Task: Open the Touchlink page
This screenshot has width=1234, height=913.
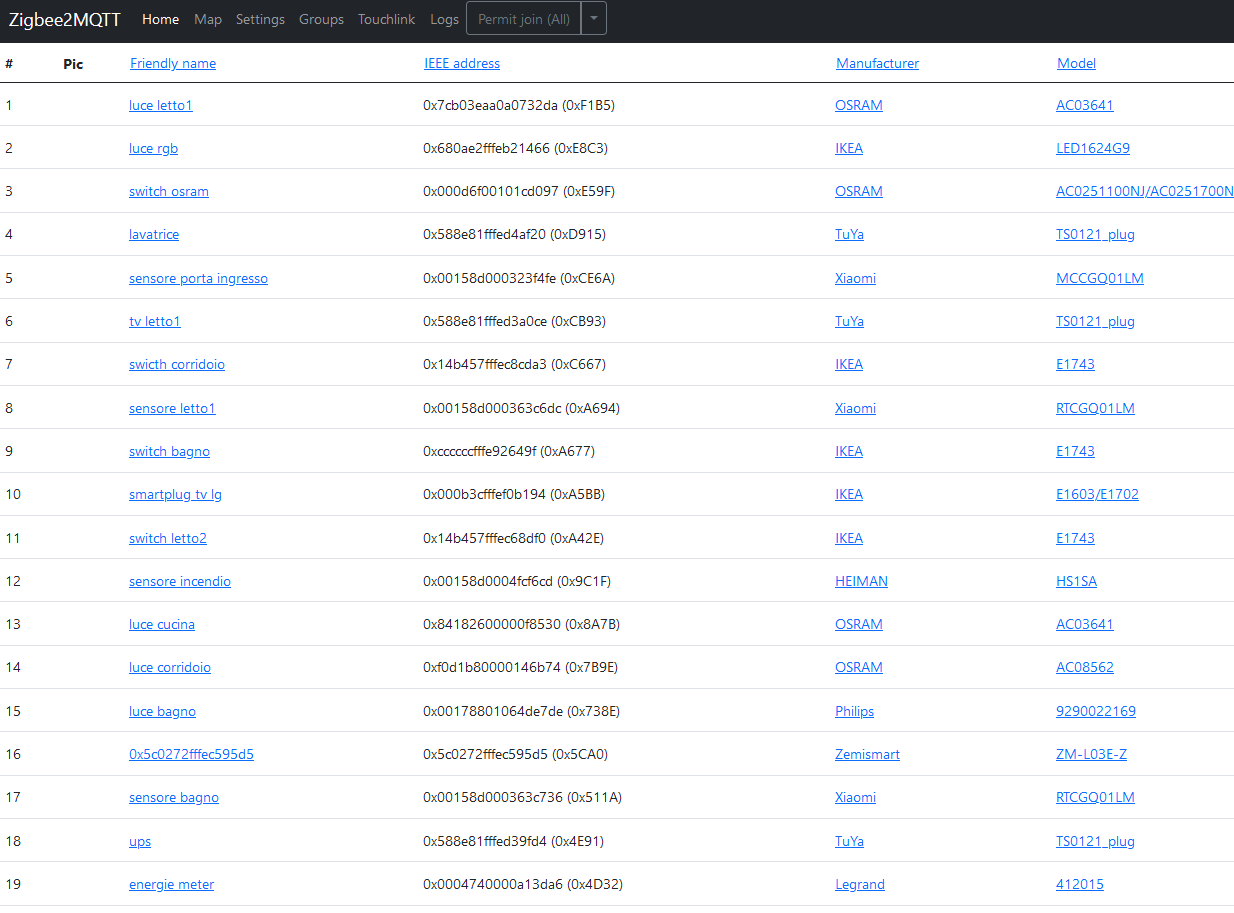Action: [386, 18]
